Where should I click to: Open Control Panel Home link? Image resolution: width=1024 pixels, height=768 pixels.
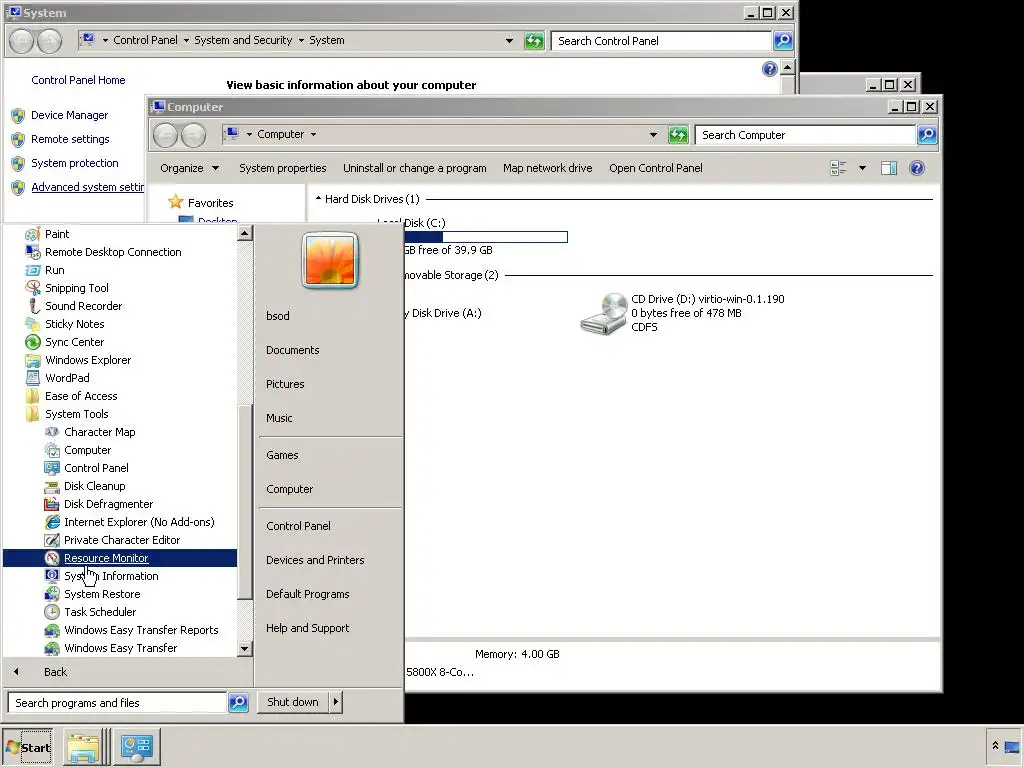pyautogui.click(x=78, y=80)
